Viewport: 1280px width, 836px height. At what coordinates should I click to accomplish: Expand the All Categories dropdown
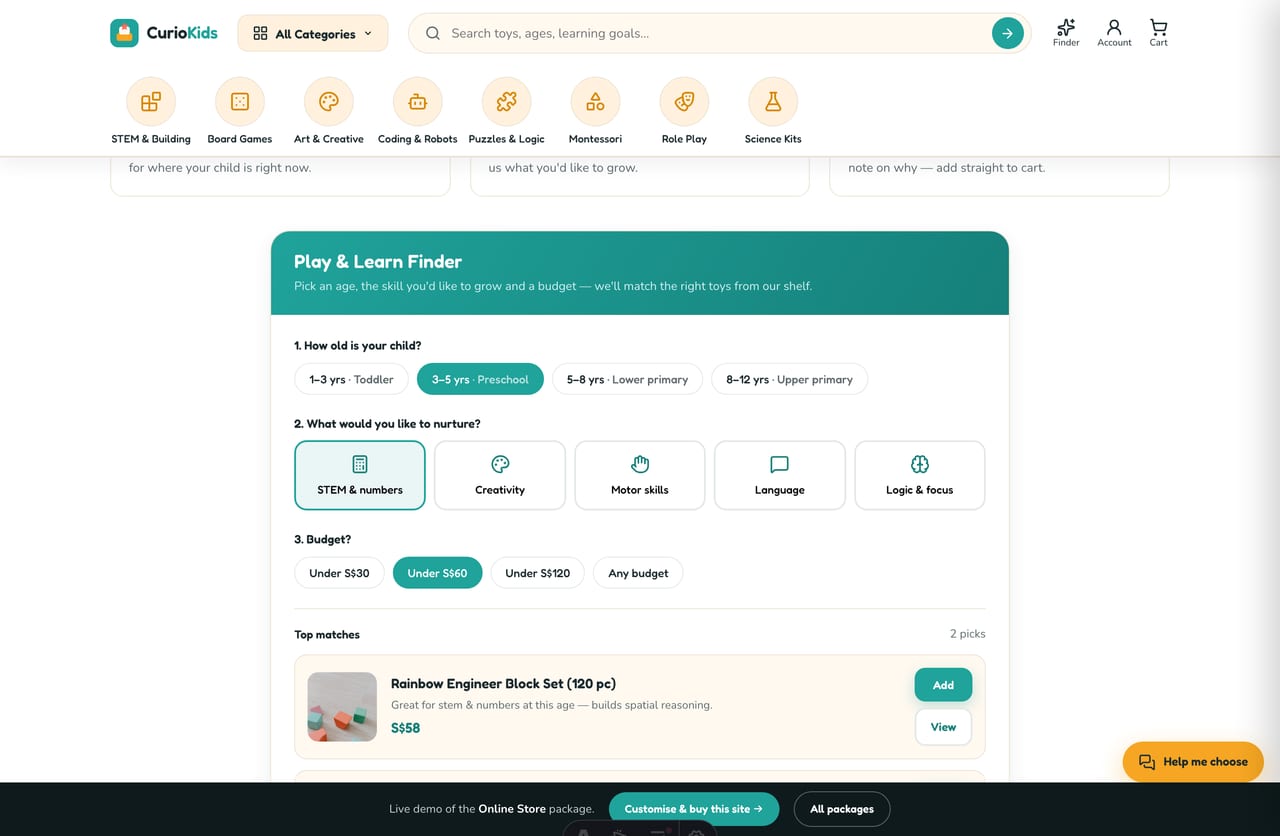[x=313, y=33]
